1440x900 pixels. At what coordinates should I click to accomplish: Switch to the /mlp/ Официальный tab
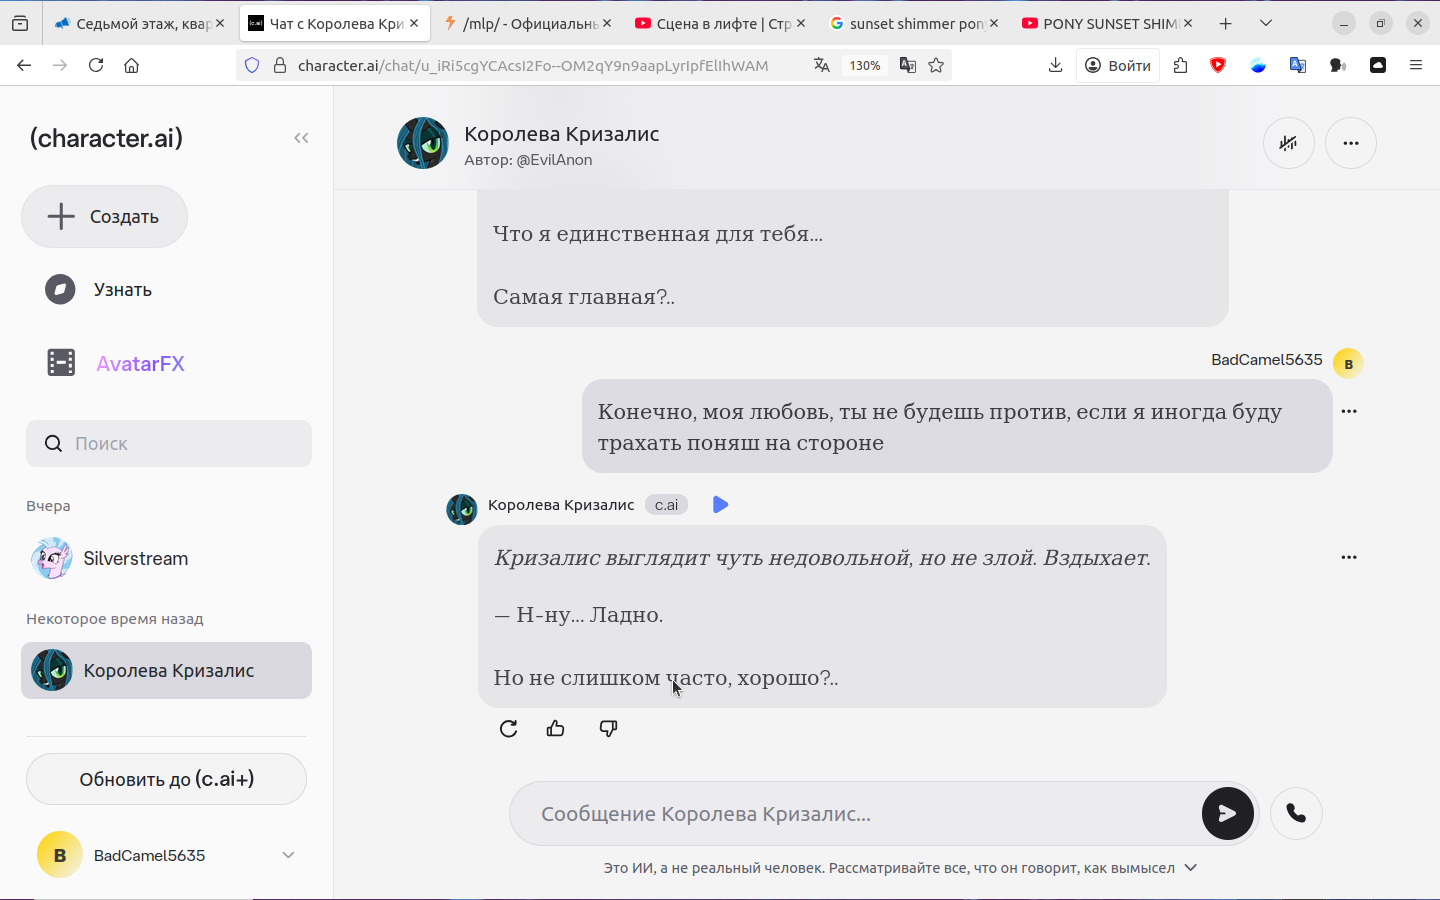[527, 23]
